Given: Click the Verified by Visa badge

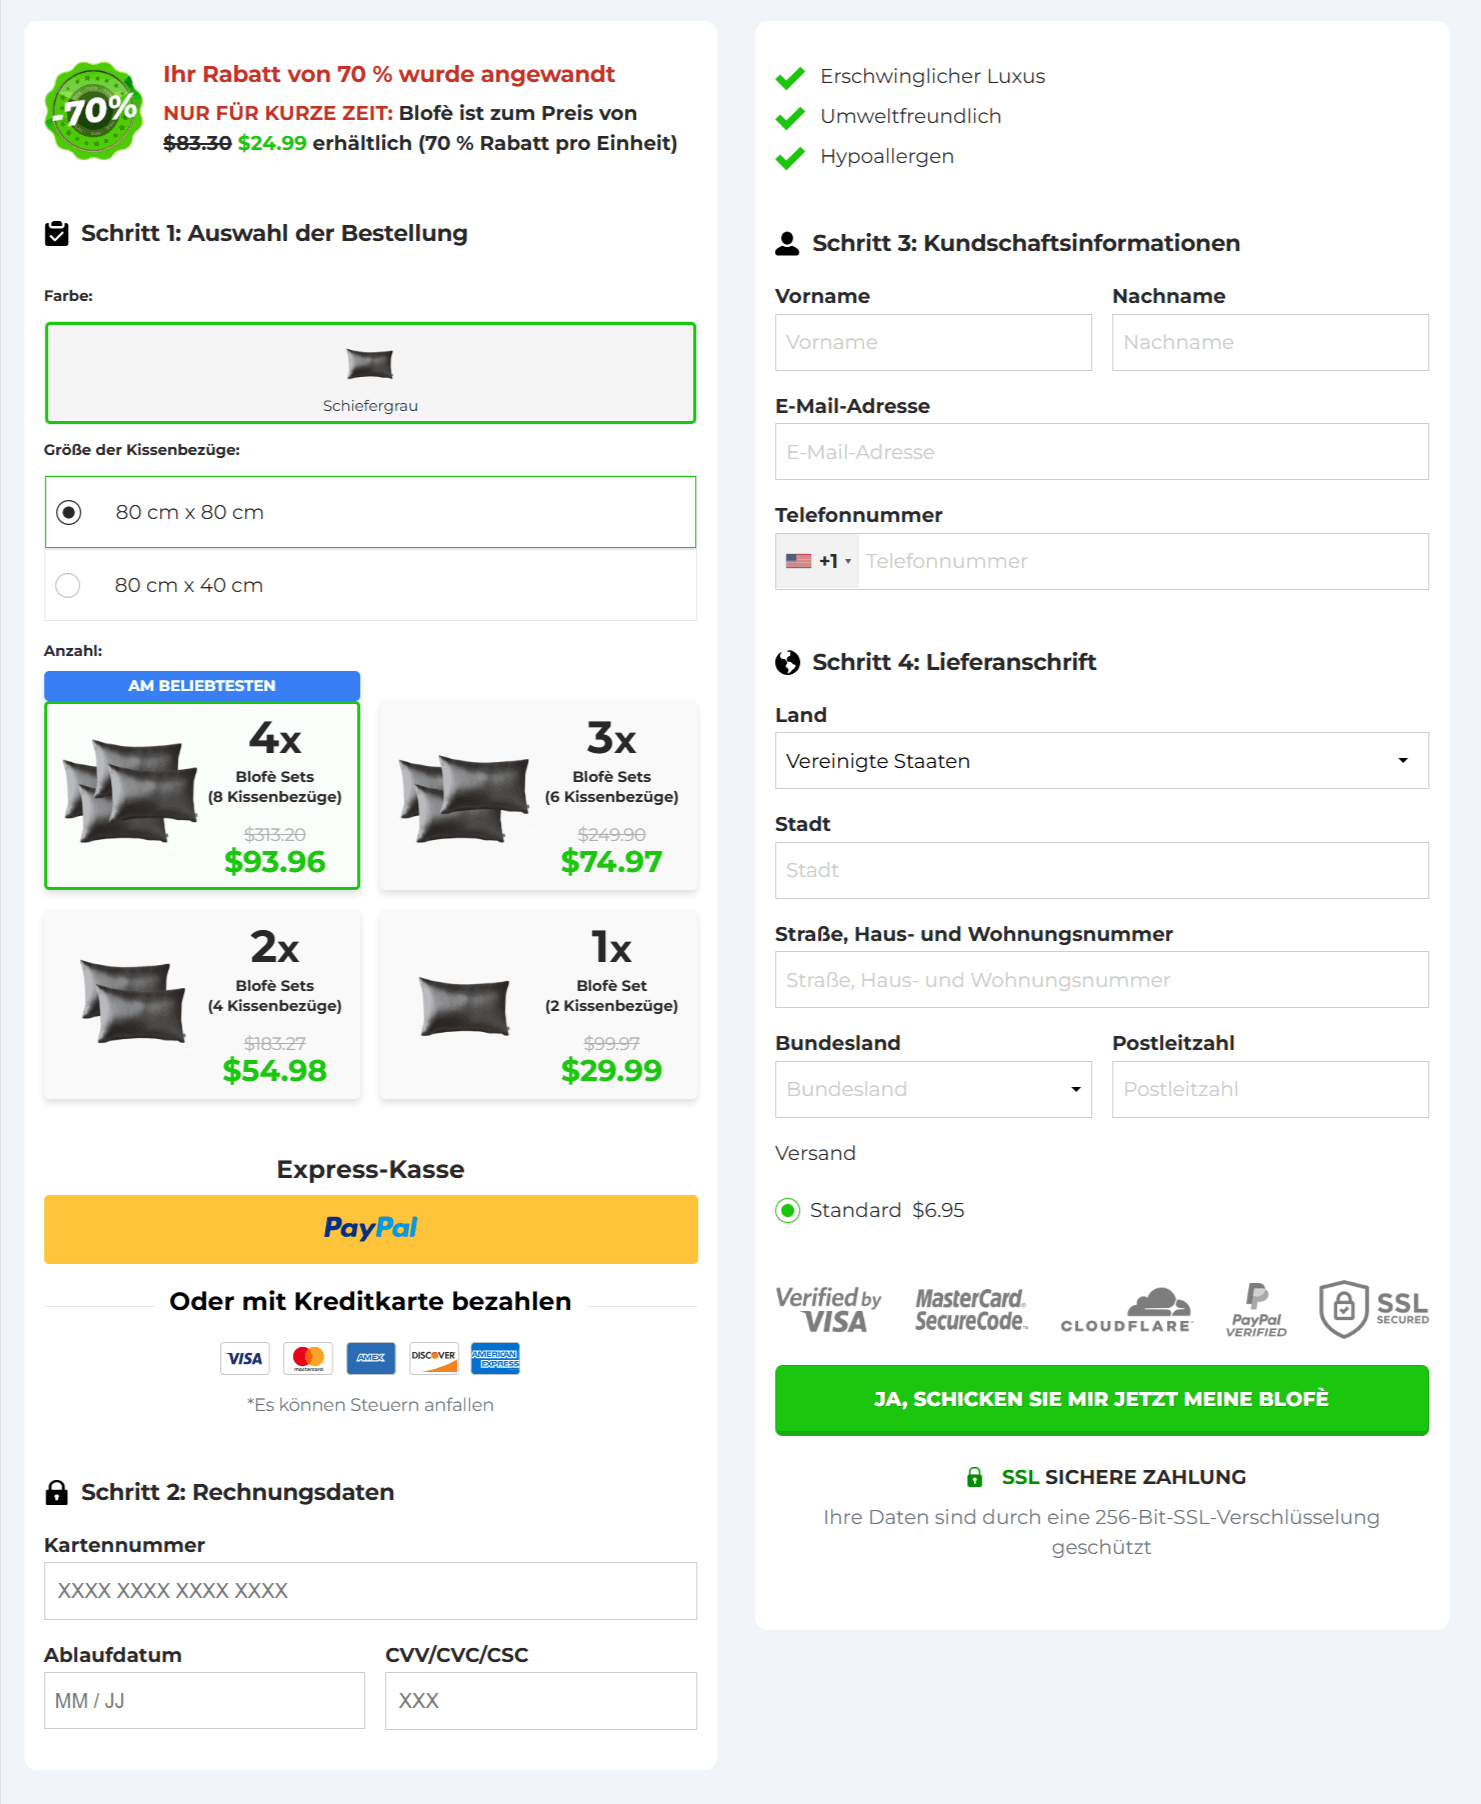Looking at the screenshot, I should 828,1311.
